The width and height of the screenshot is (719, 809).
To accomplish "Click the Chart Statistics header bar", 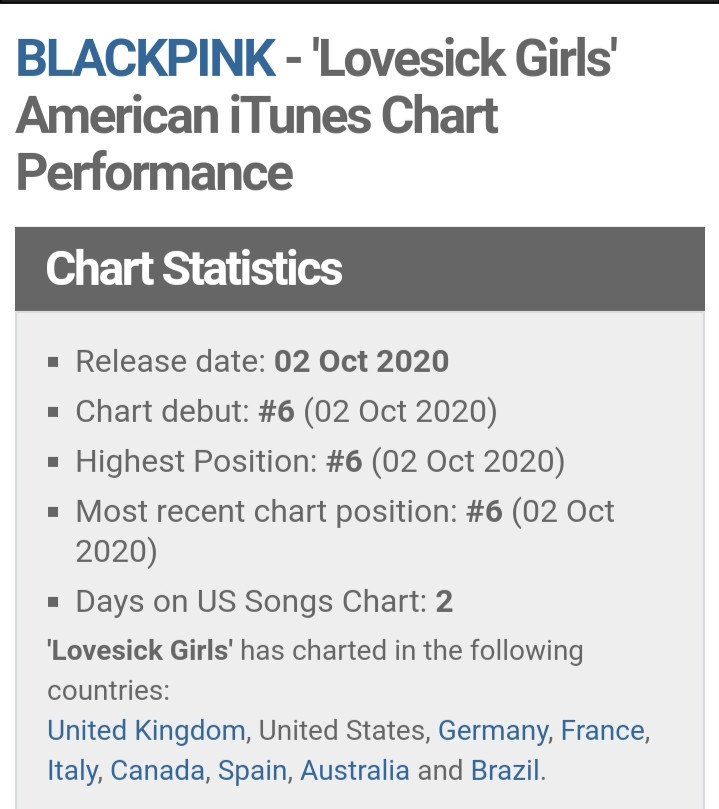I will tap(360, 269).
